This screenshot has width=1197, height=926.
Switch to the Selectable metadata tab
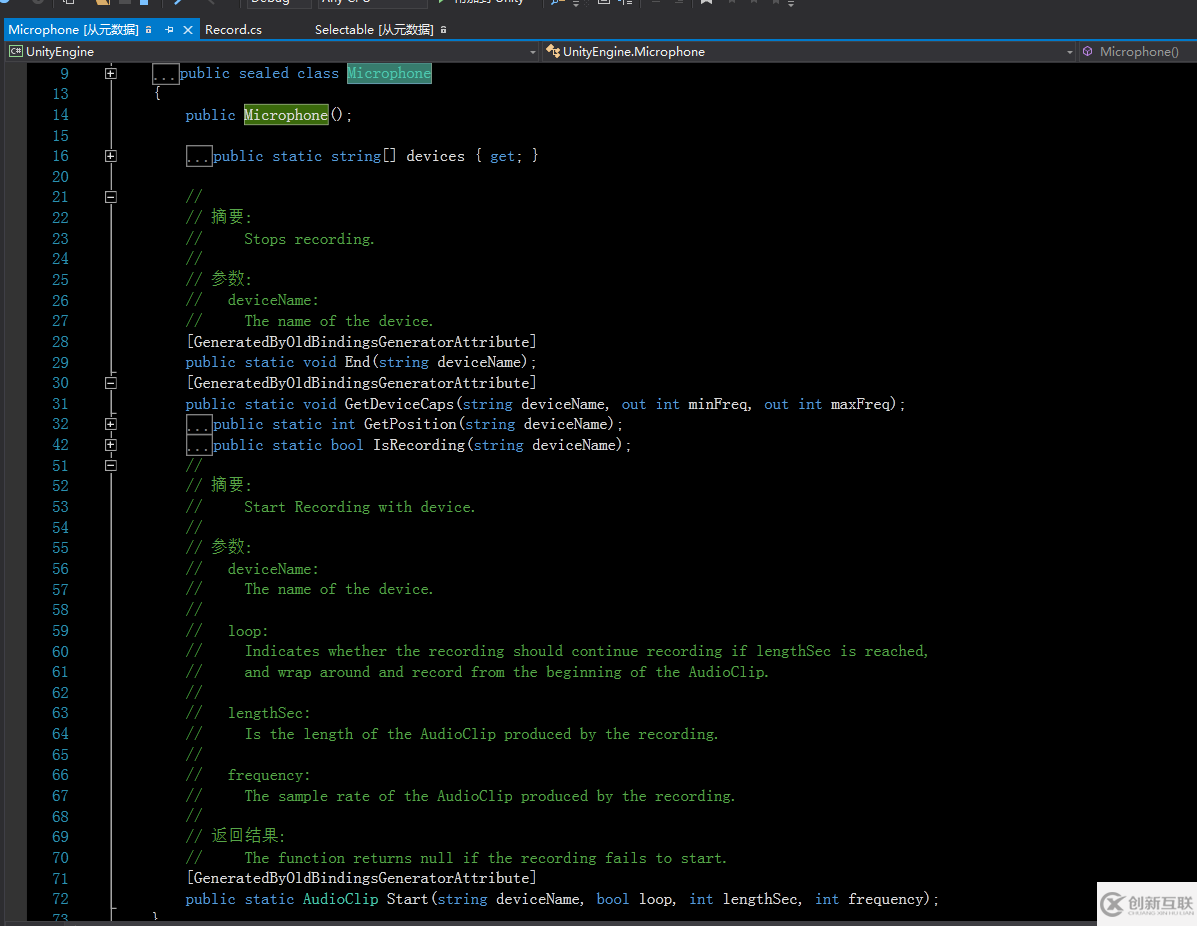[x=373, y=30]
